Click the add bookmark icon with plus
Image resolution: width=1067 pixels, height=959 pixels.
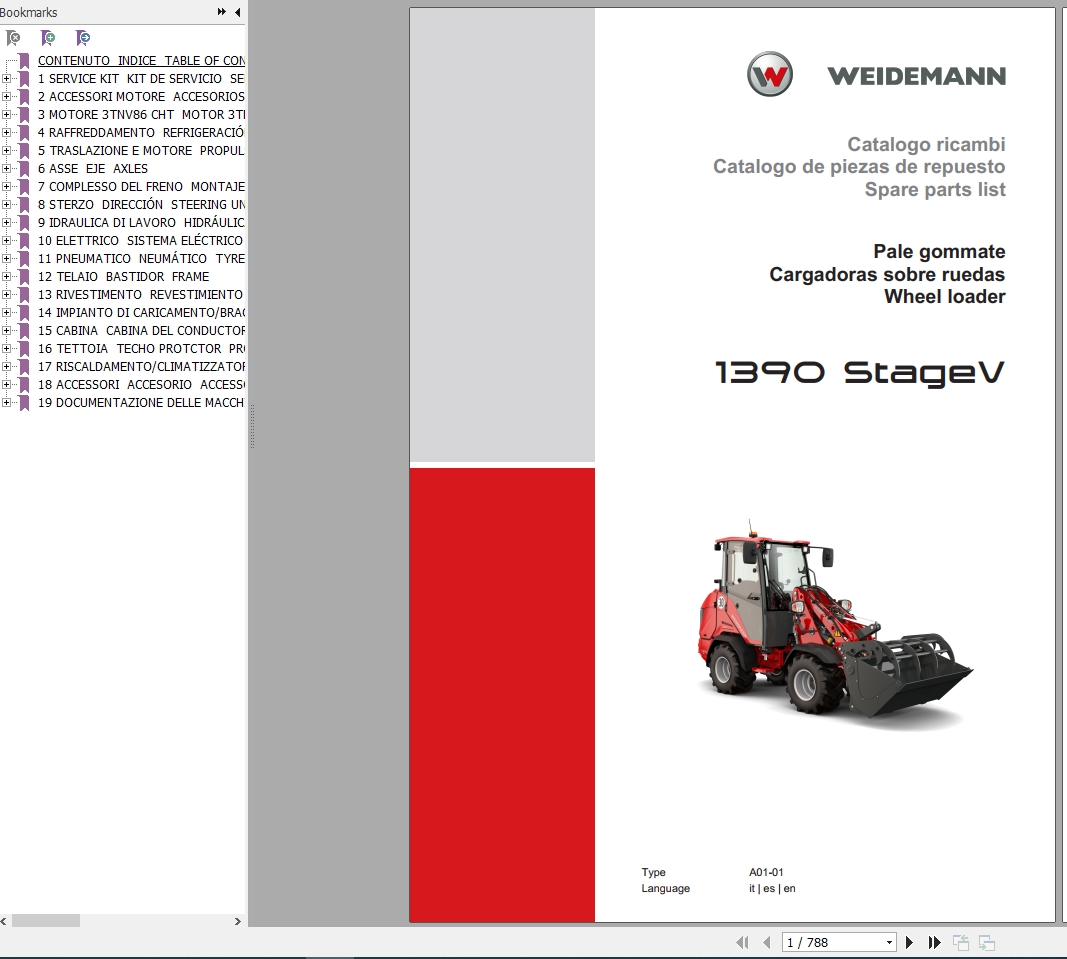[x=48, y=38]
